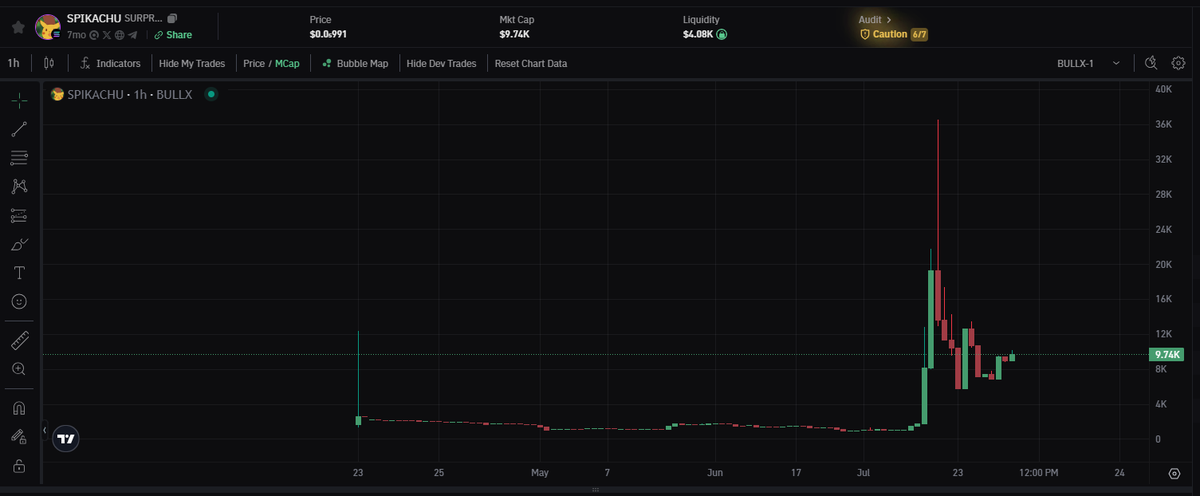The image size is (1200, 496).
Task: Toggle magnet snapping mode
Action: point(19,408)
